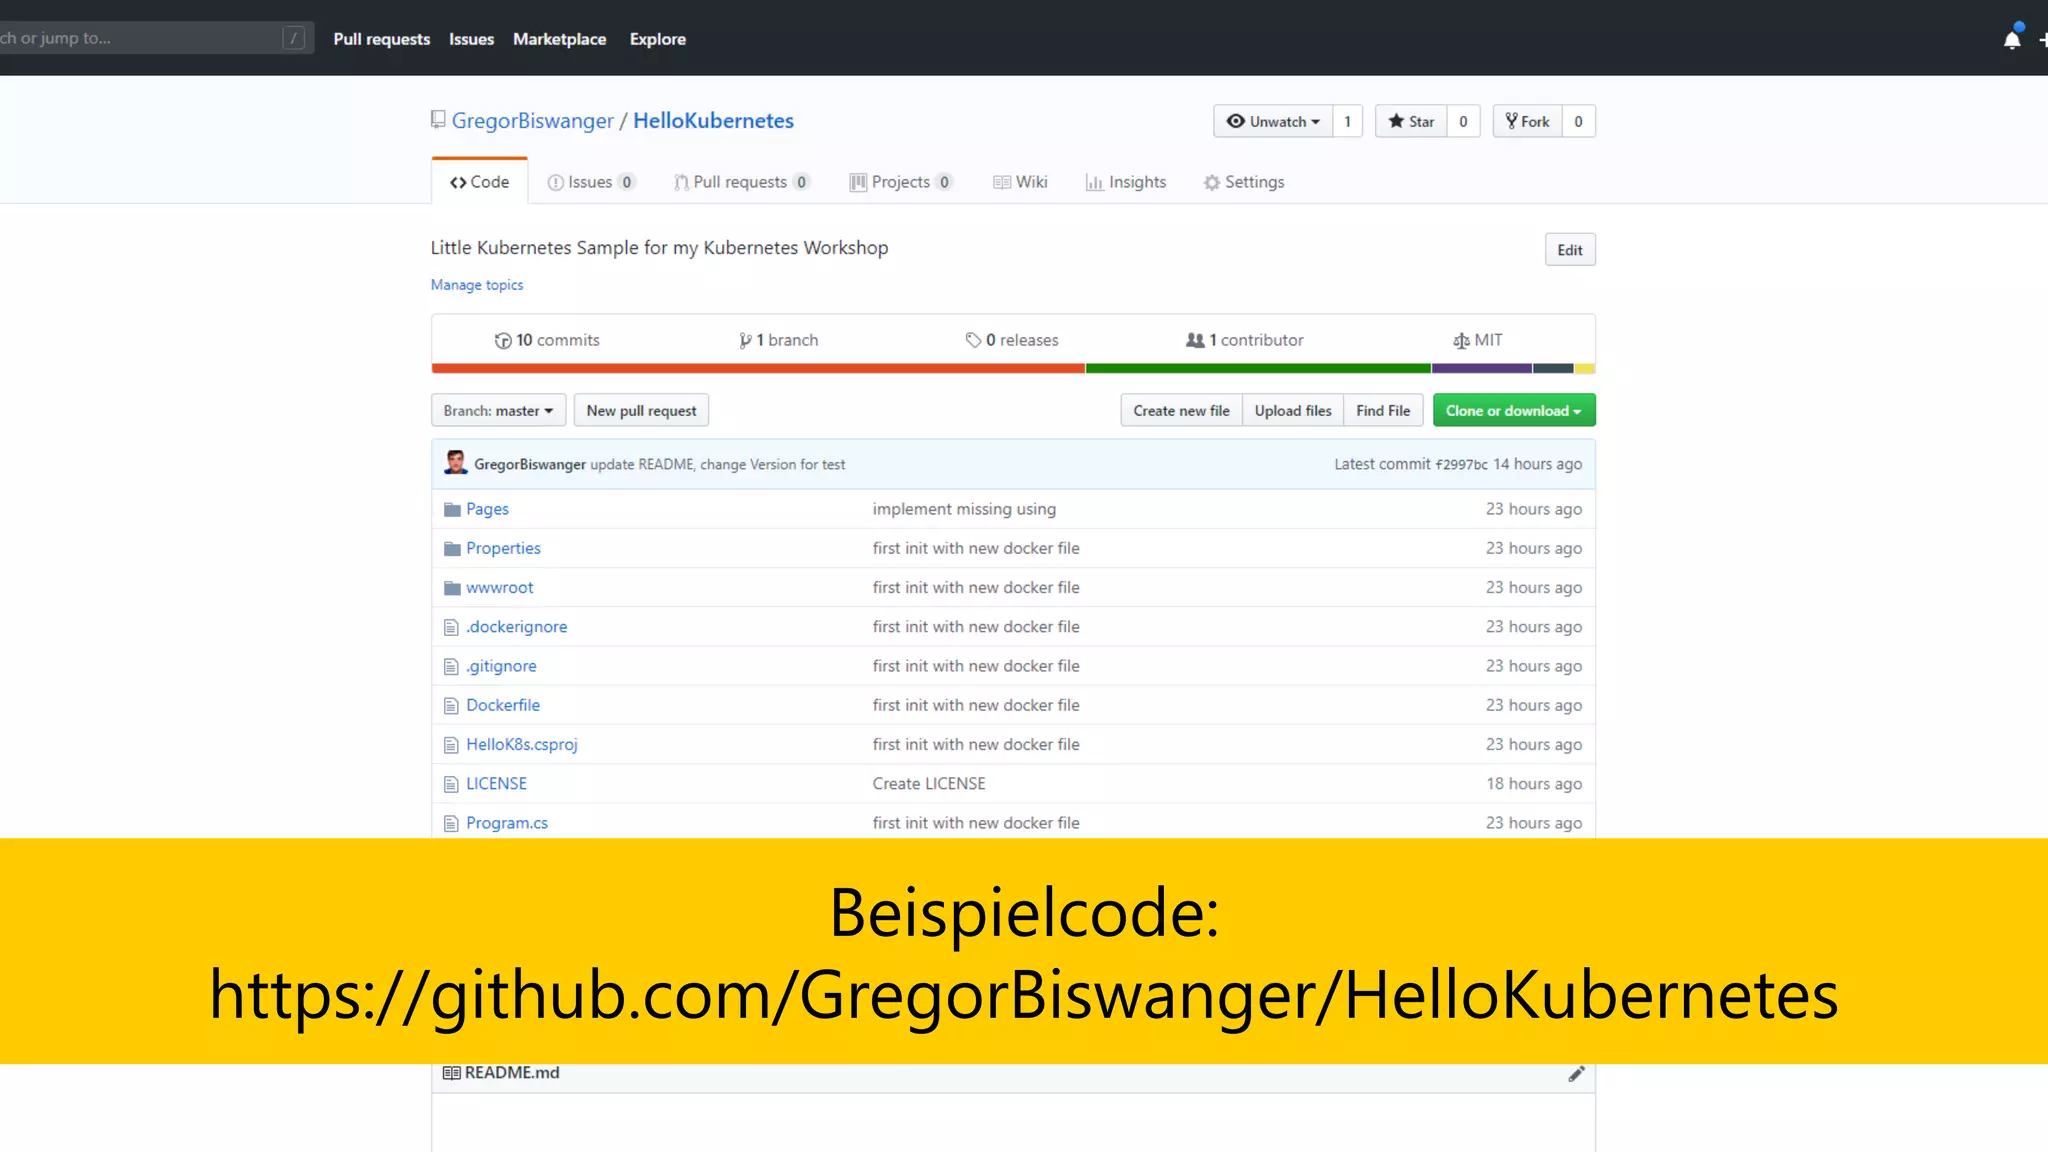Click the commits history clock icon
This screenshot has width=2048, height=1152.
(x=503, y=341)
